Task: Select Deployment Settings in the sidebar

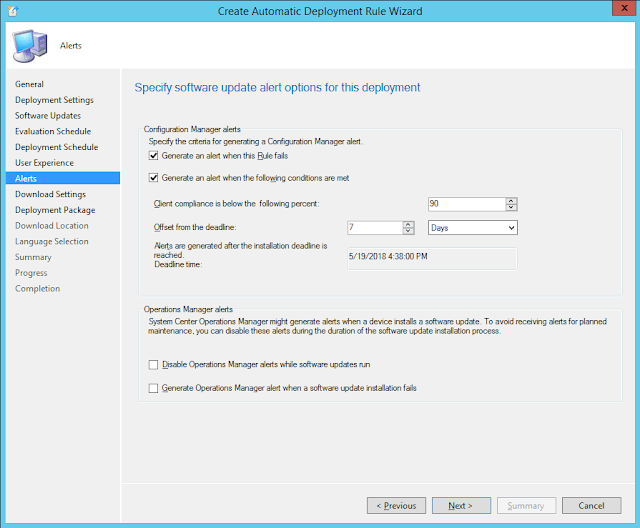Action: pyautogui.click(x=54, y=100)
